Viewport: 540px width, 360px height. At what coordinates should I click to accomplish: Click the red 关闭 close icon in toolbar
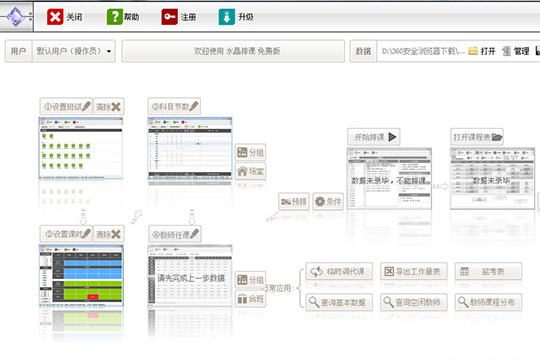point(55,17)
